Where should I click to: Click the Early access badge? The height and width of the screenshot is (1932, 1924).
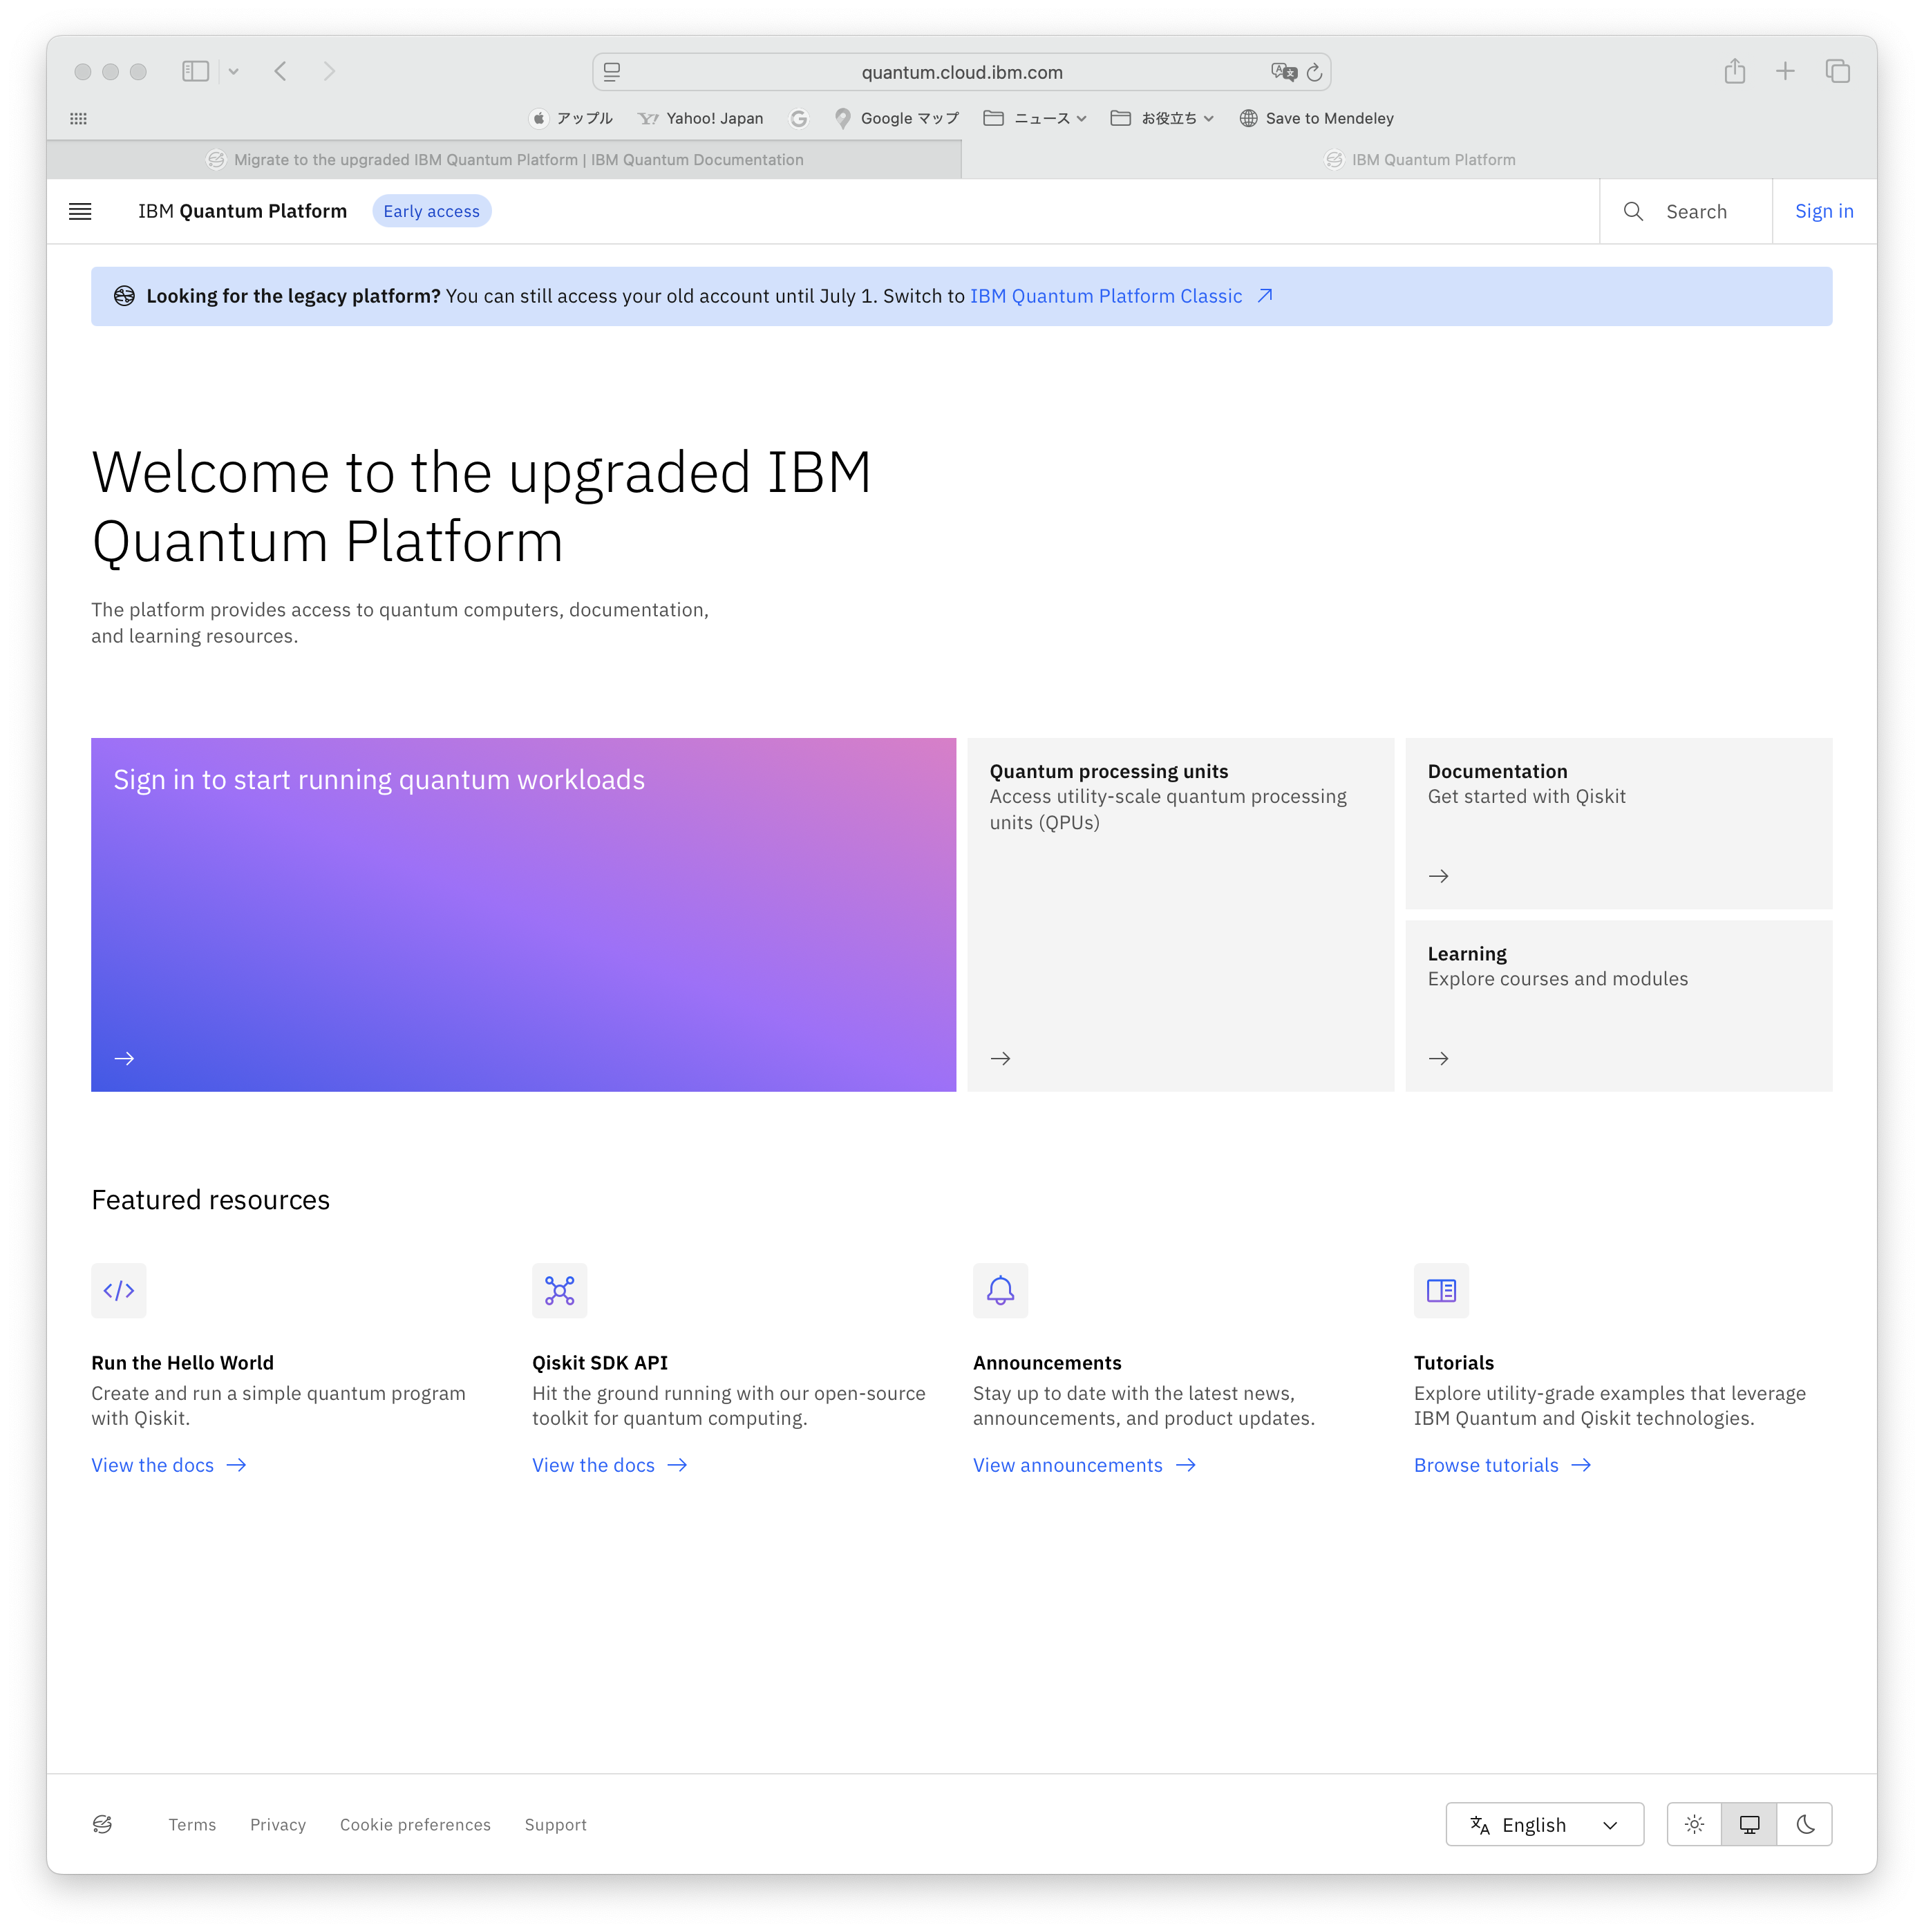pyautogui.click(x=431, y=211)
